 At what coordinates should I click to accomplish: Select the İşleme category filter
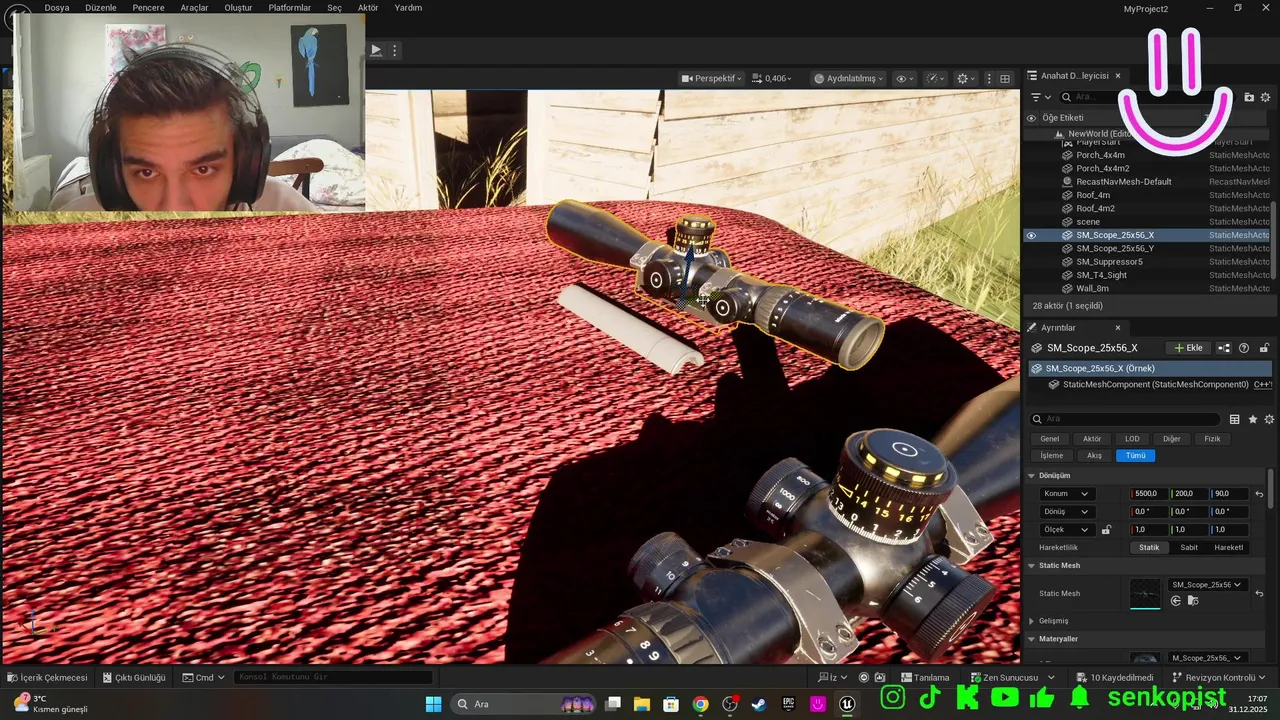[1051, 455]
